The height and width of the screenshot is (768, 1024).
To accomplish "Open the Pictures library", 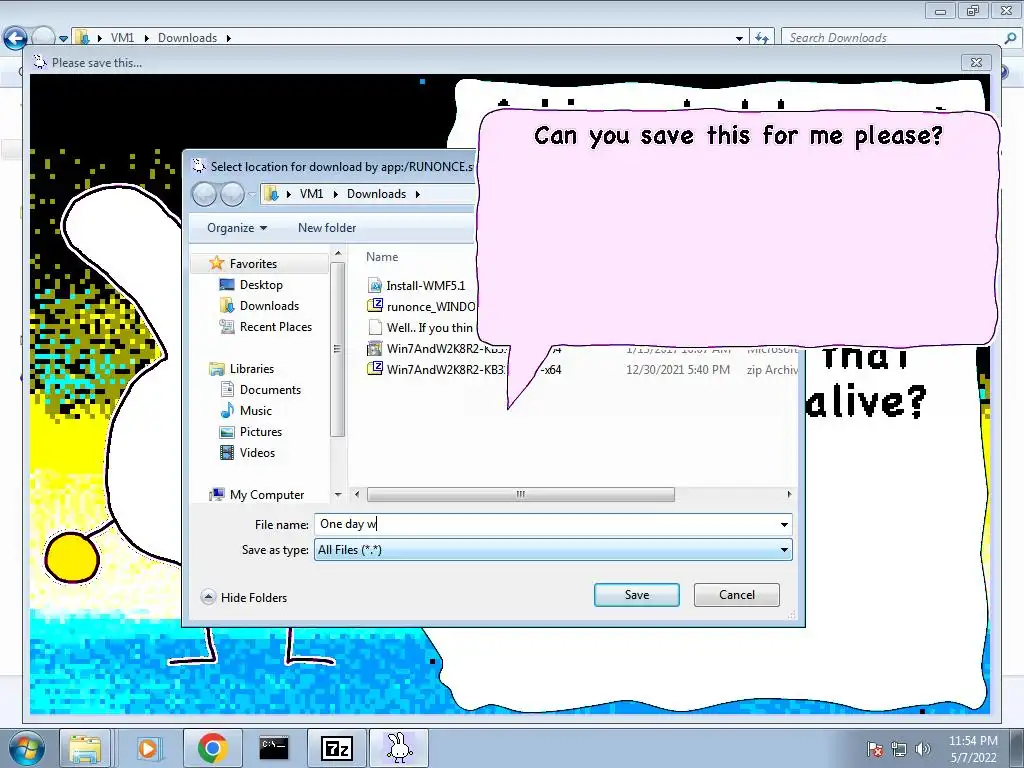I will pos(261,432).
